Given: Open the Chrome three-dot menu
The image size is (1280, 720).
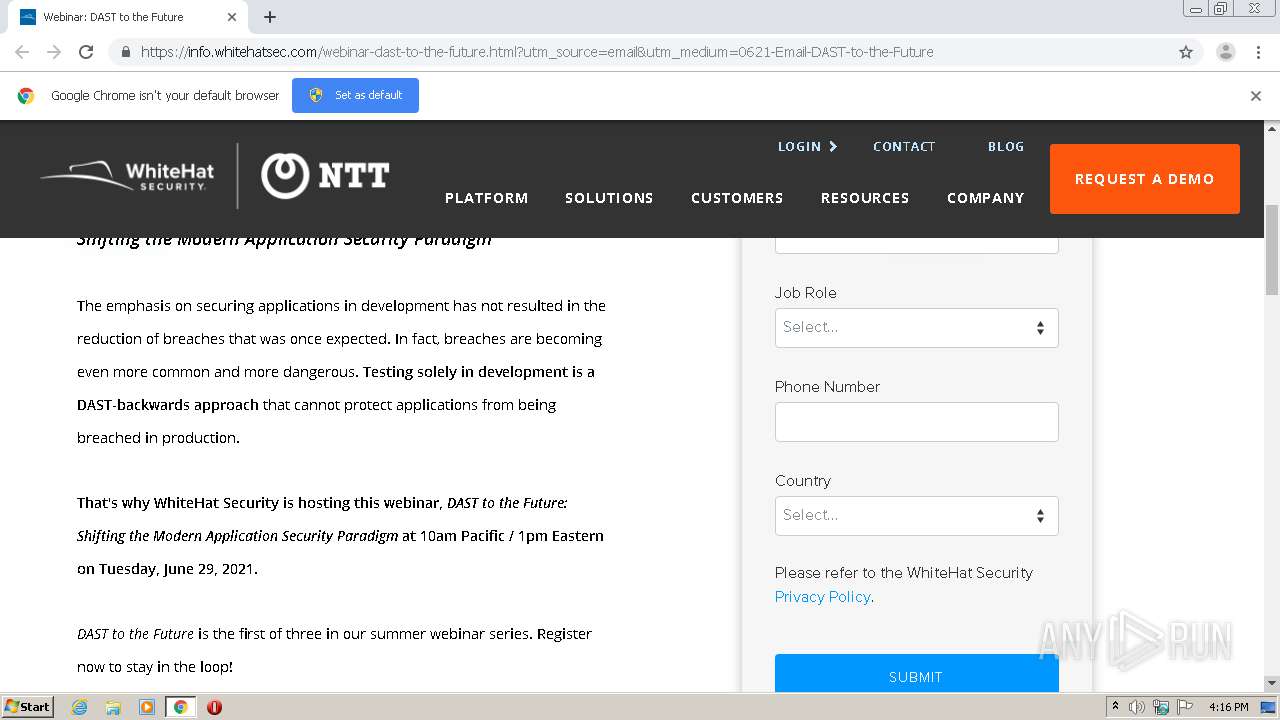Looking at the screenshot, I should (x=1258, y=52).
